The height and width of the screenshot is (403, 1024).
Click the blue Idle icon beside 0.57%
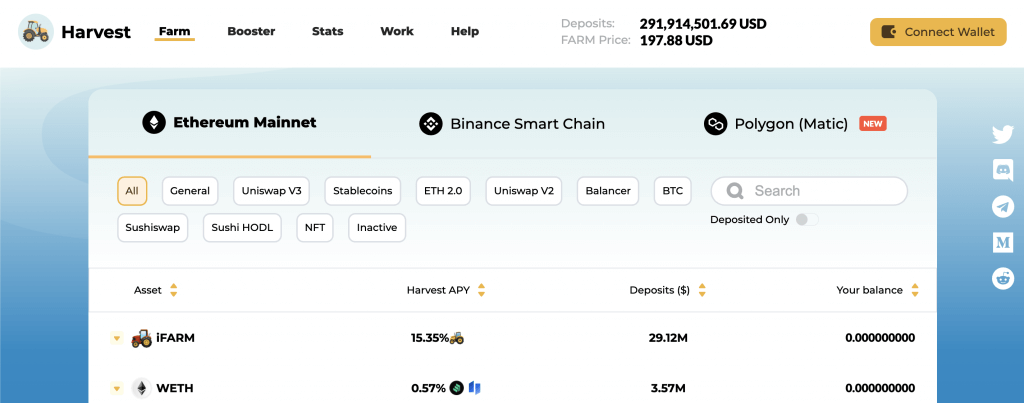pos(475,388)
